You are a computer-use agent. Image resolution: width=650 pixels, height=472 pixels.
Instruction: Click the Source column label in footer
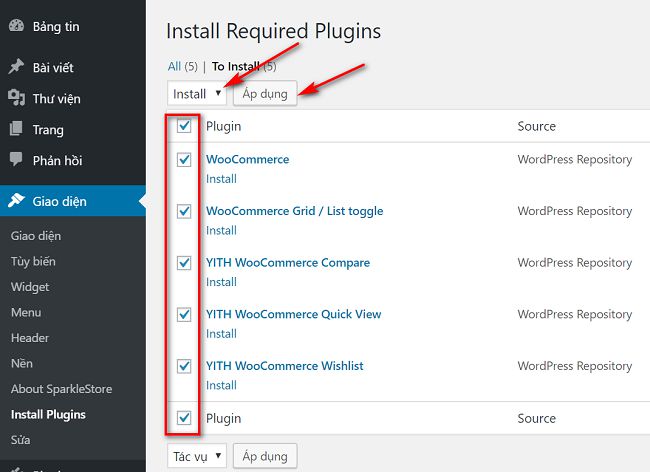coord(536,418)
